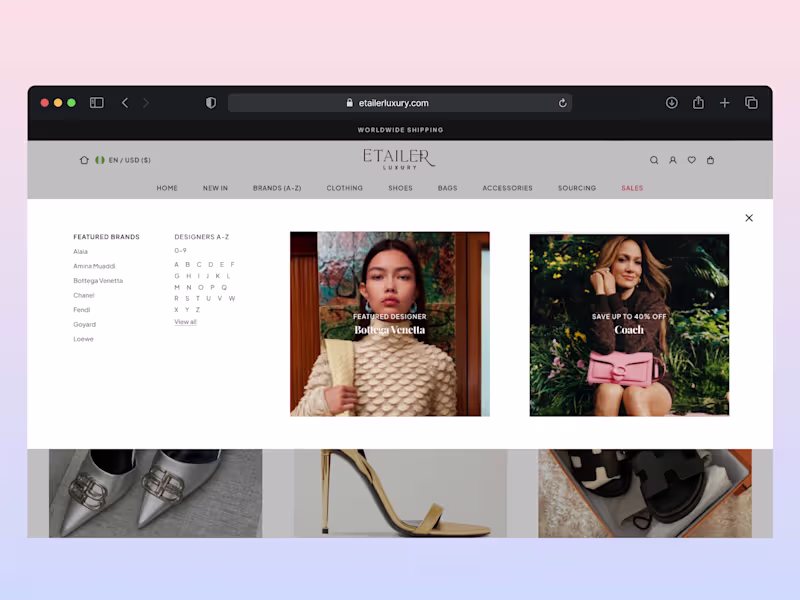Image resolution: width=800 pixels, height=600 pixels.
Task: Select Bottega Veneta in Featured Brands list
Action: (x=98, y=281)
